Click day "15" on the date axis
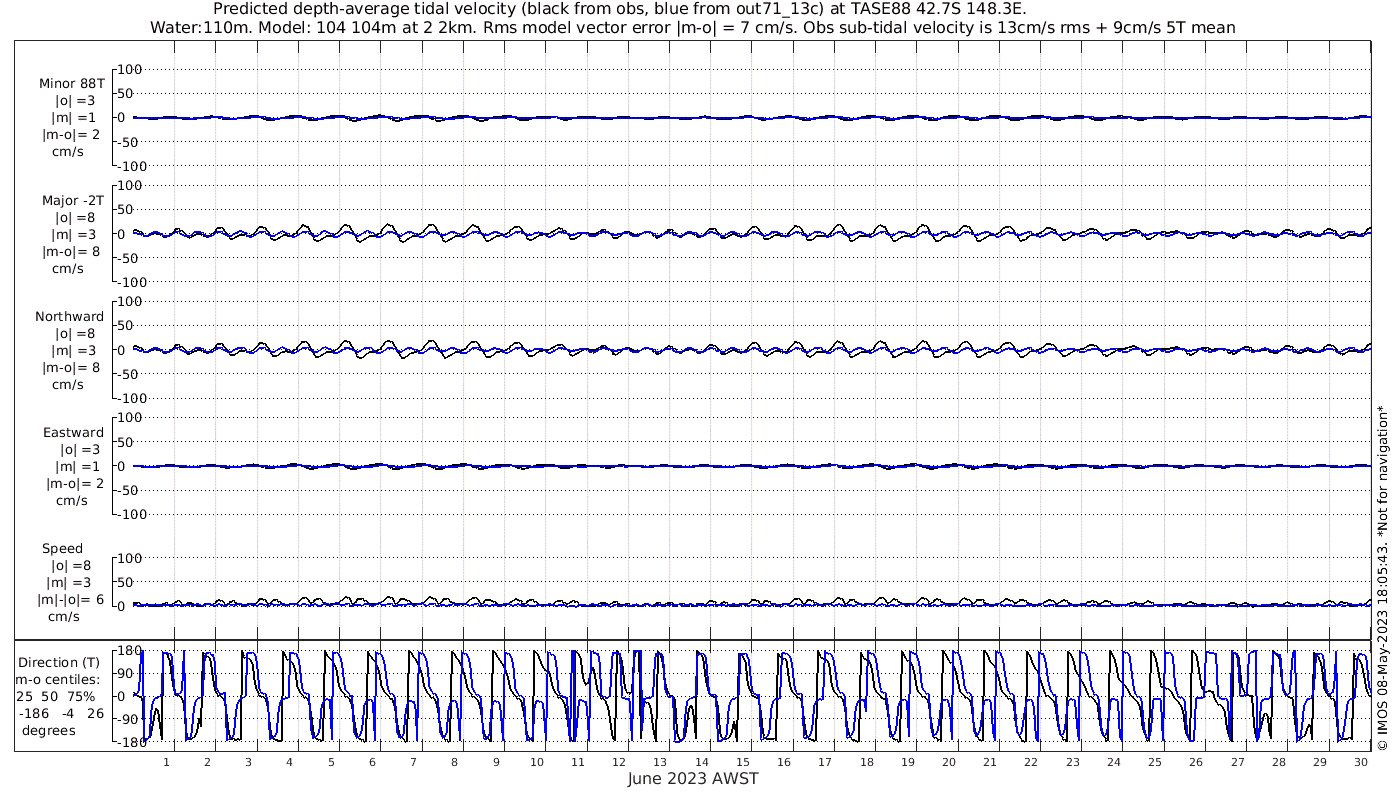This screenshot has height=800, width=1400. coord(743,762)
